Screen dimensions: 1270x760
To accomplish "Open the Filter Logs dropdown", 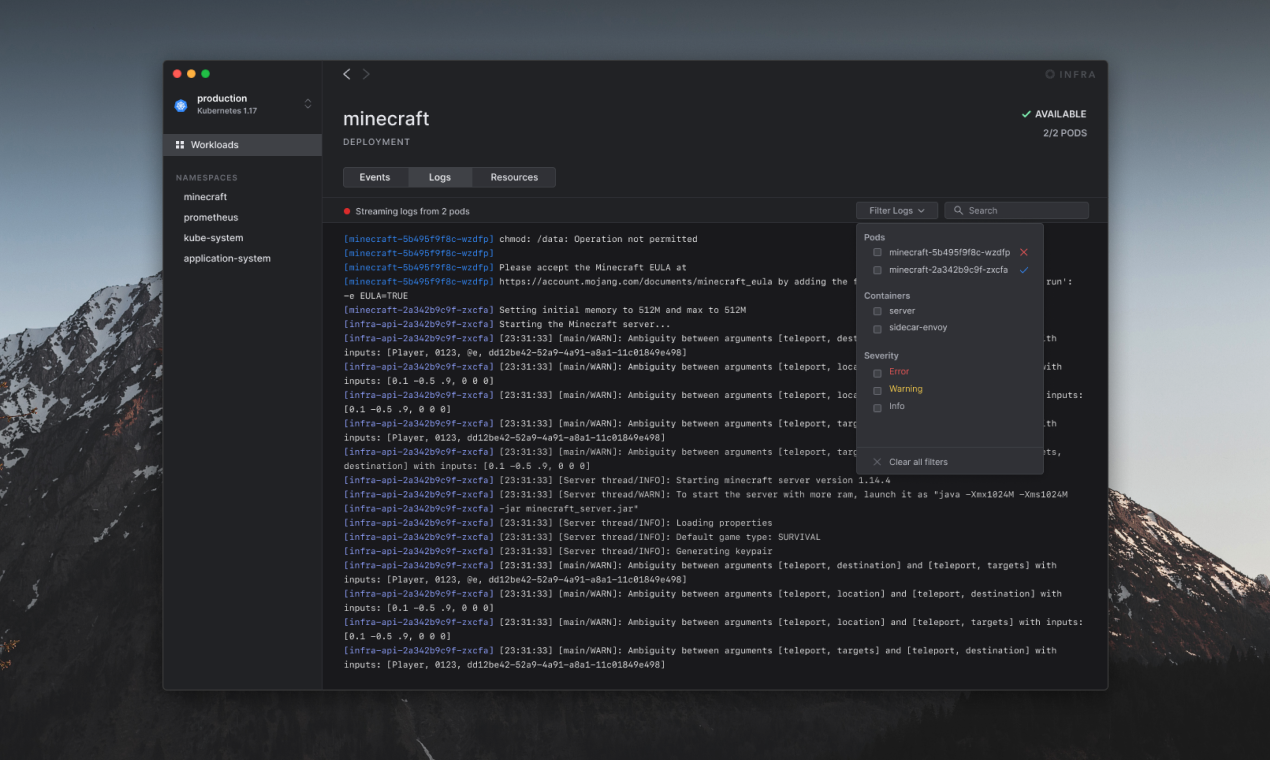I will pyautogui.click(x=896, y=210).
